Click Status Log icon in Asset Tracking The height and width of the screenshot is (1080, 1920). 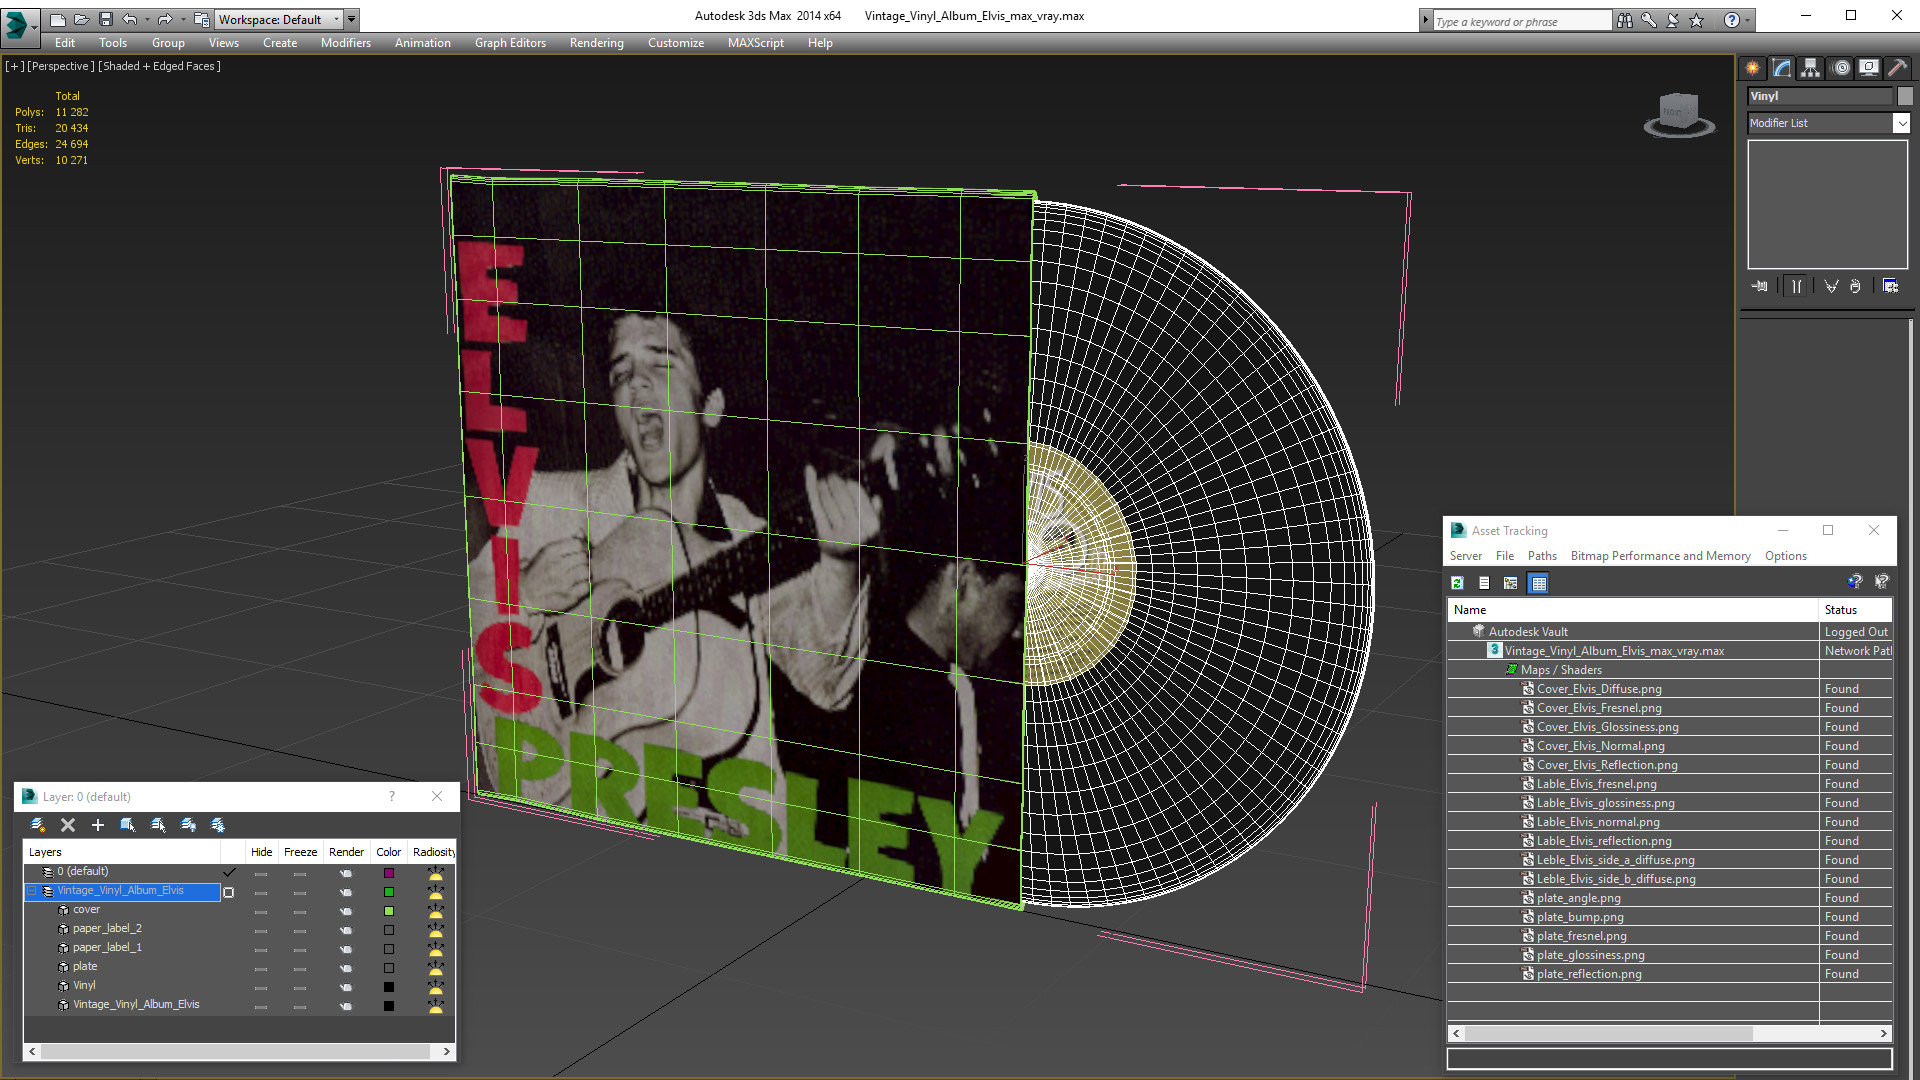click(x=1484, y=583)
